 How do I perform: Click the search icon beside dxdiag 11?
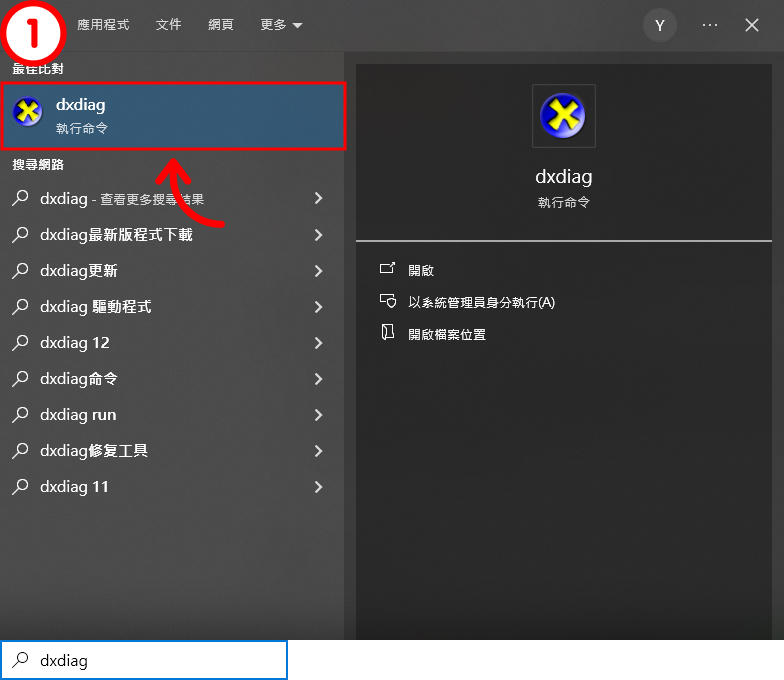coord(20,486)
